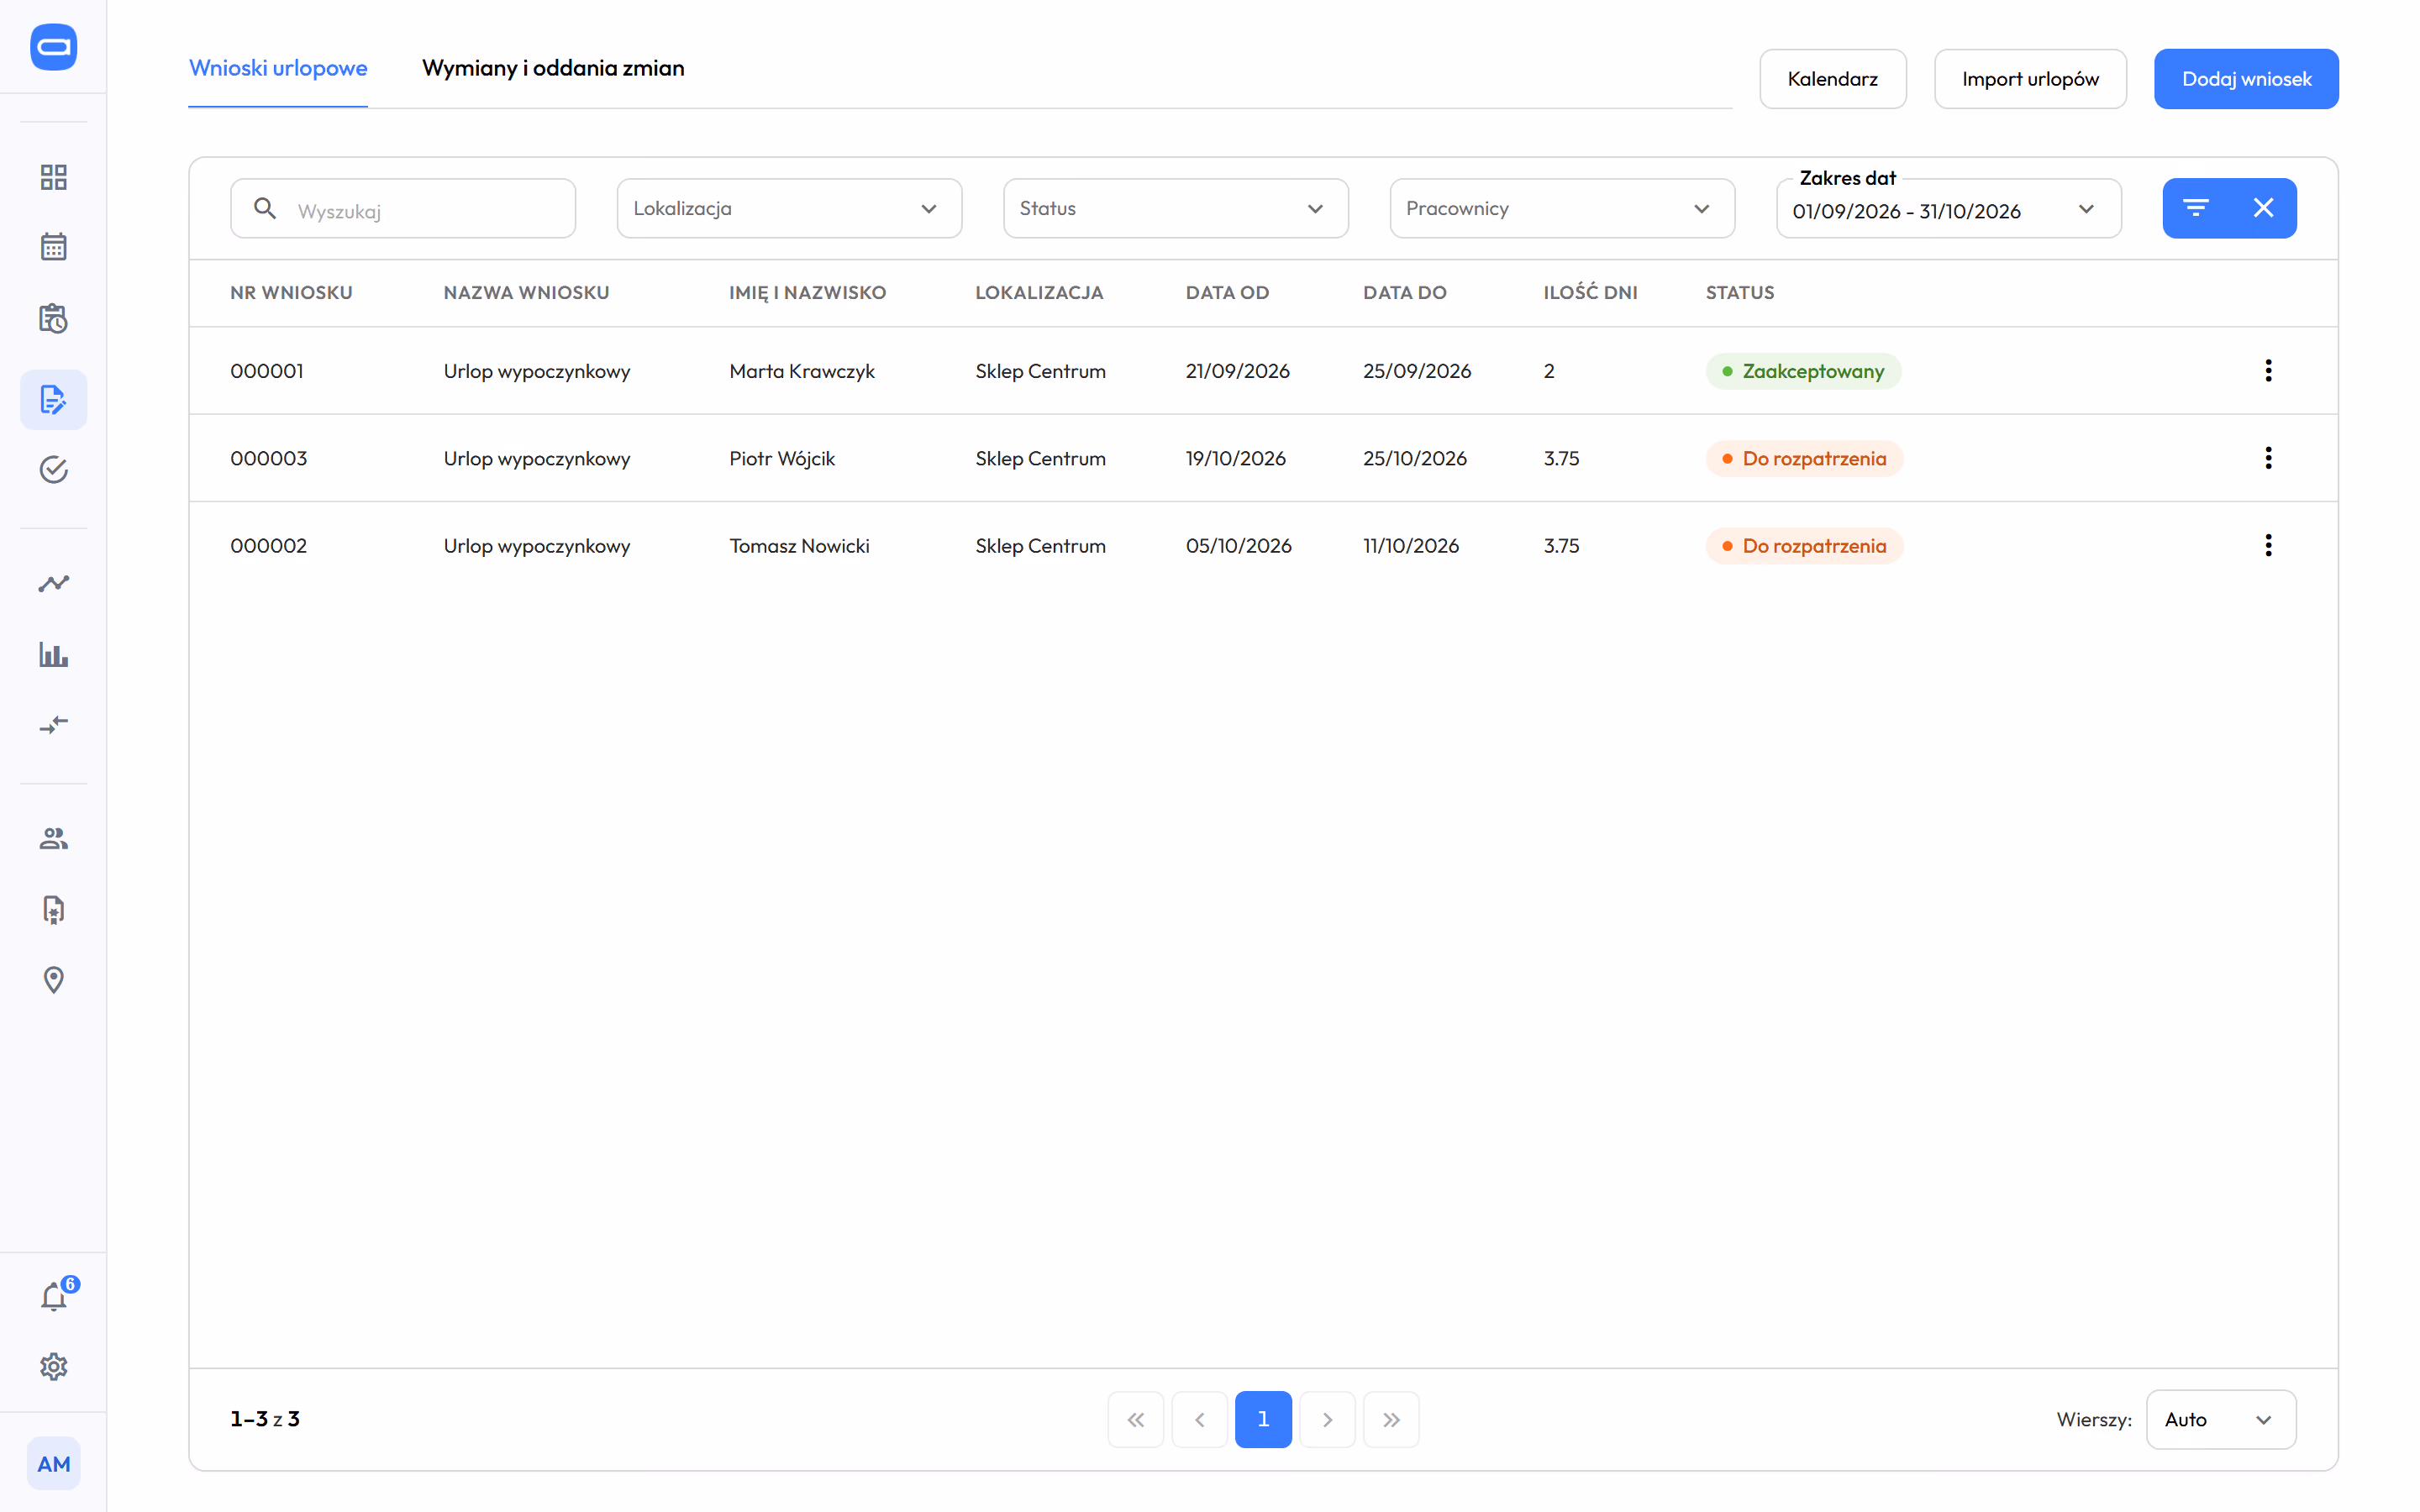Open the Wierszy Auto rows dropdown
Image resolution: width=2420 pixels, height=1512 pixels.
click(2221, 1419)
